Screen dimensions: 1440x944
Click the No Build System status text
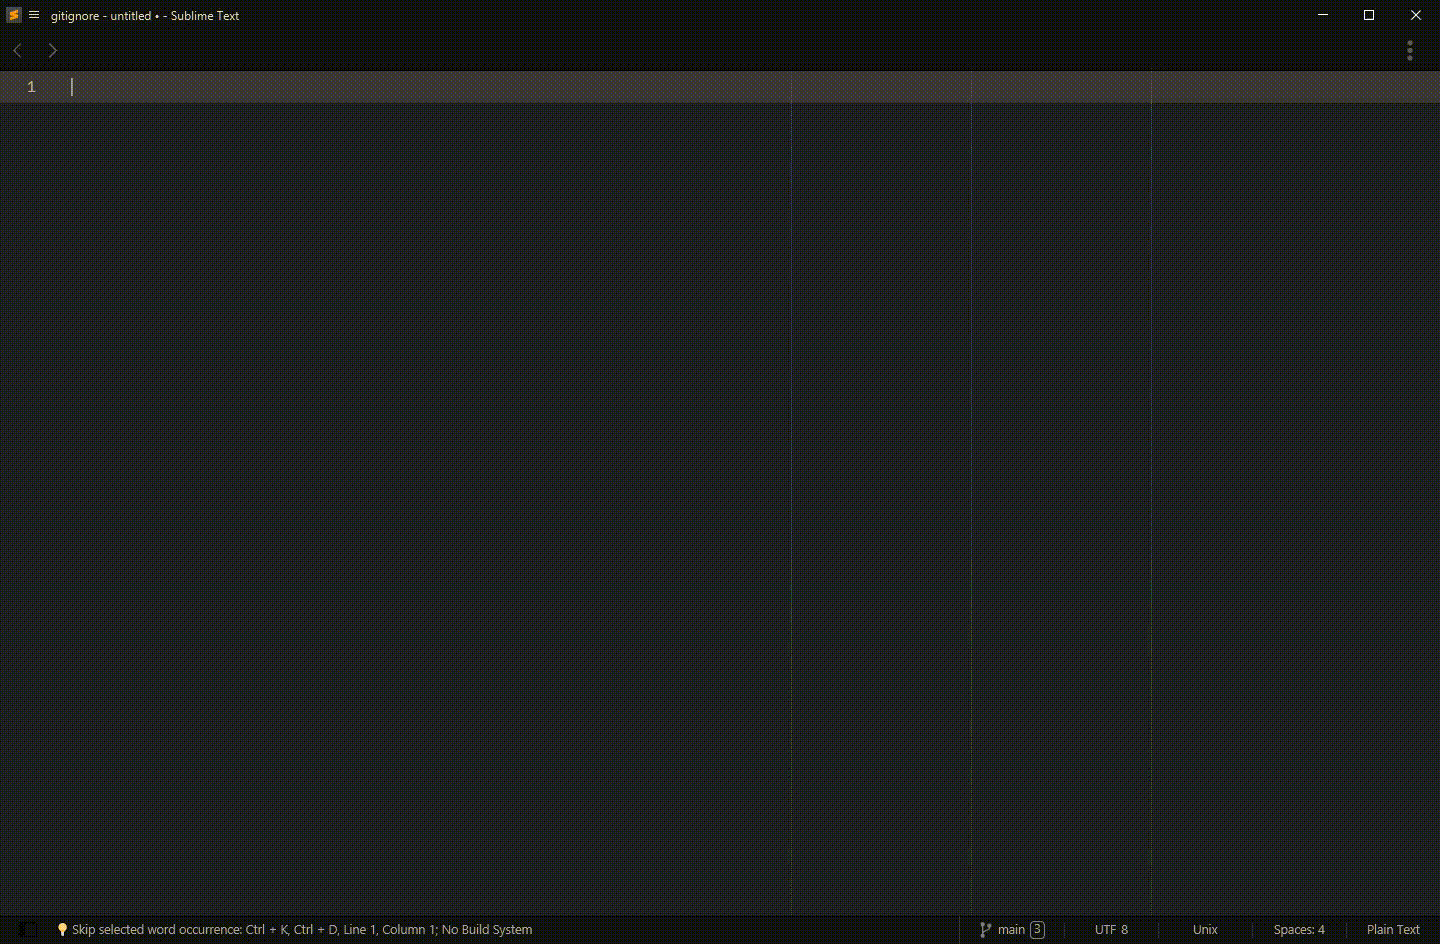pos(487,929)
